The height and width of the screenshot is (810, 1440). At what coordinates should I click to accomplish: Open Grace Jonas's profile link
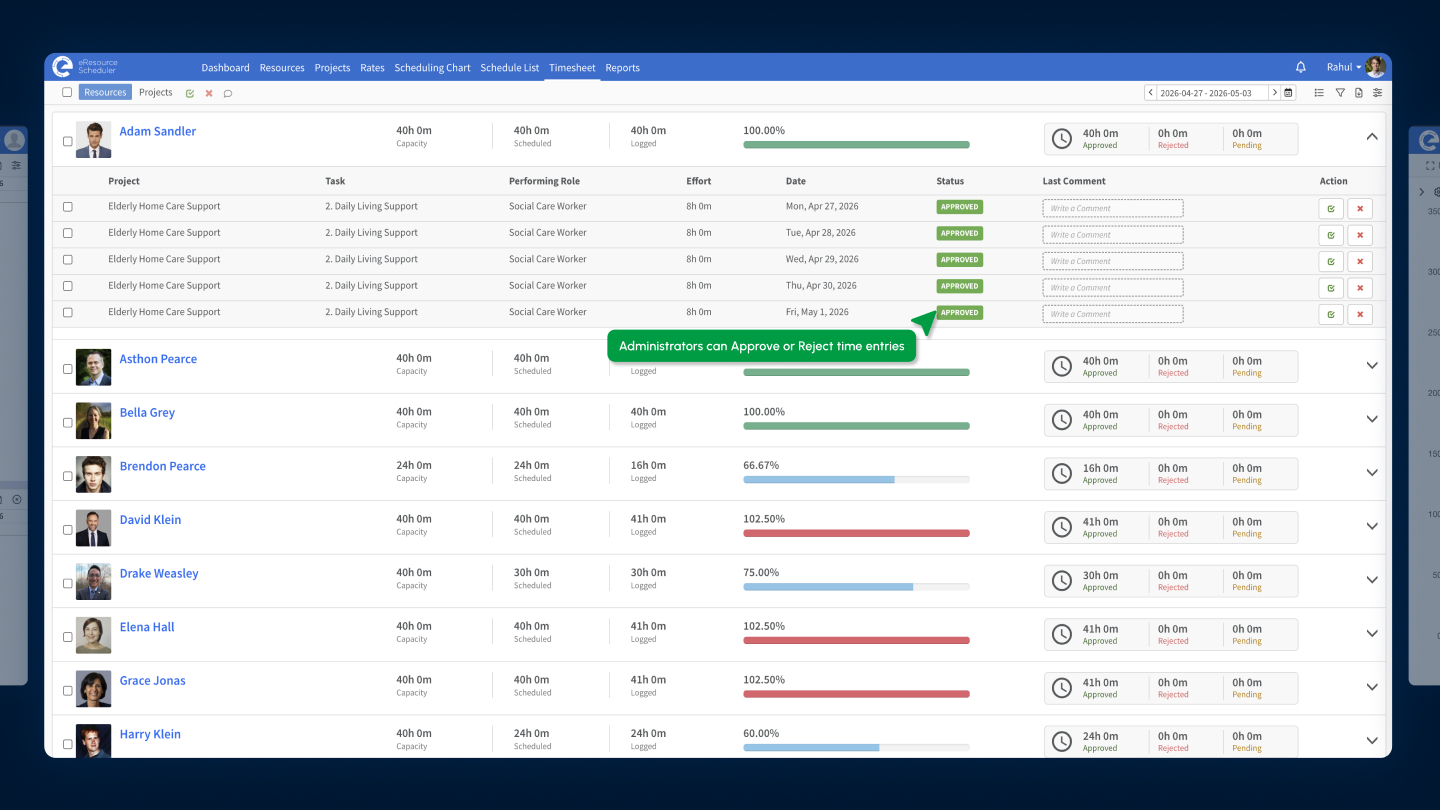(x=152, y=680)
